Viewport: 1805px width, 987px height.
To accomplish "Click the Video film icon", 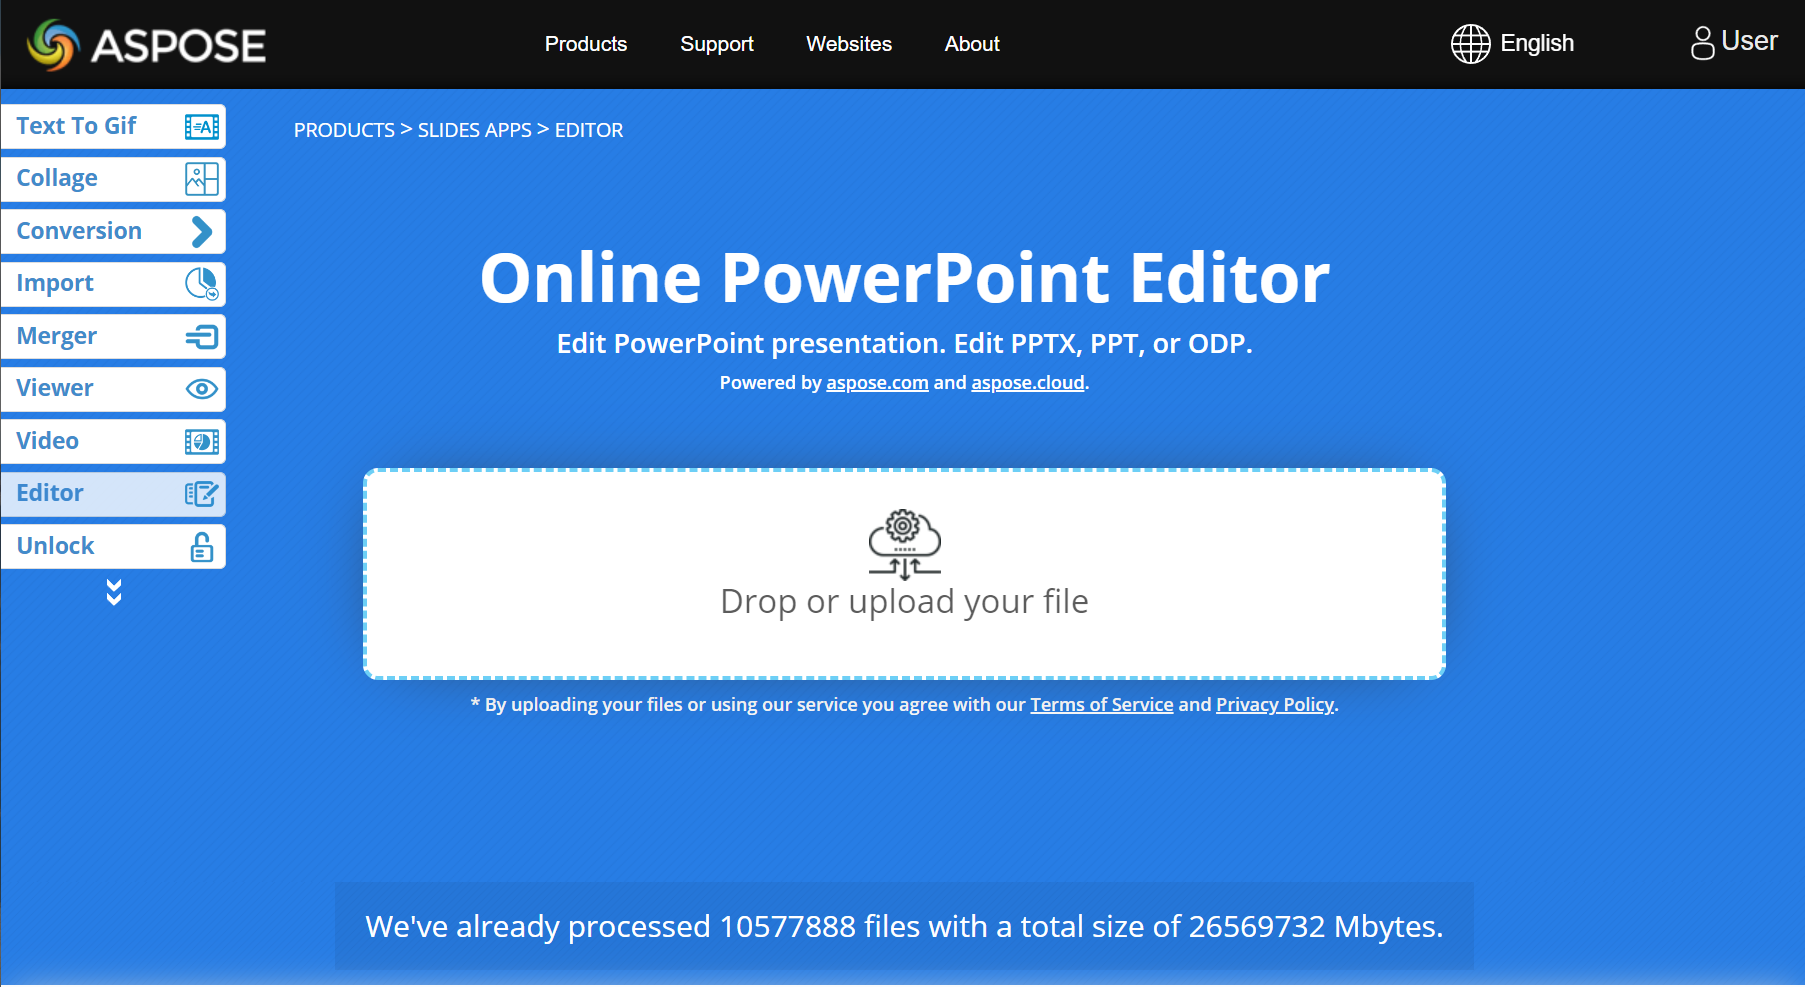I will click(x=201, y=442).
